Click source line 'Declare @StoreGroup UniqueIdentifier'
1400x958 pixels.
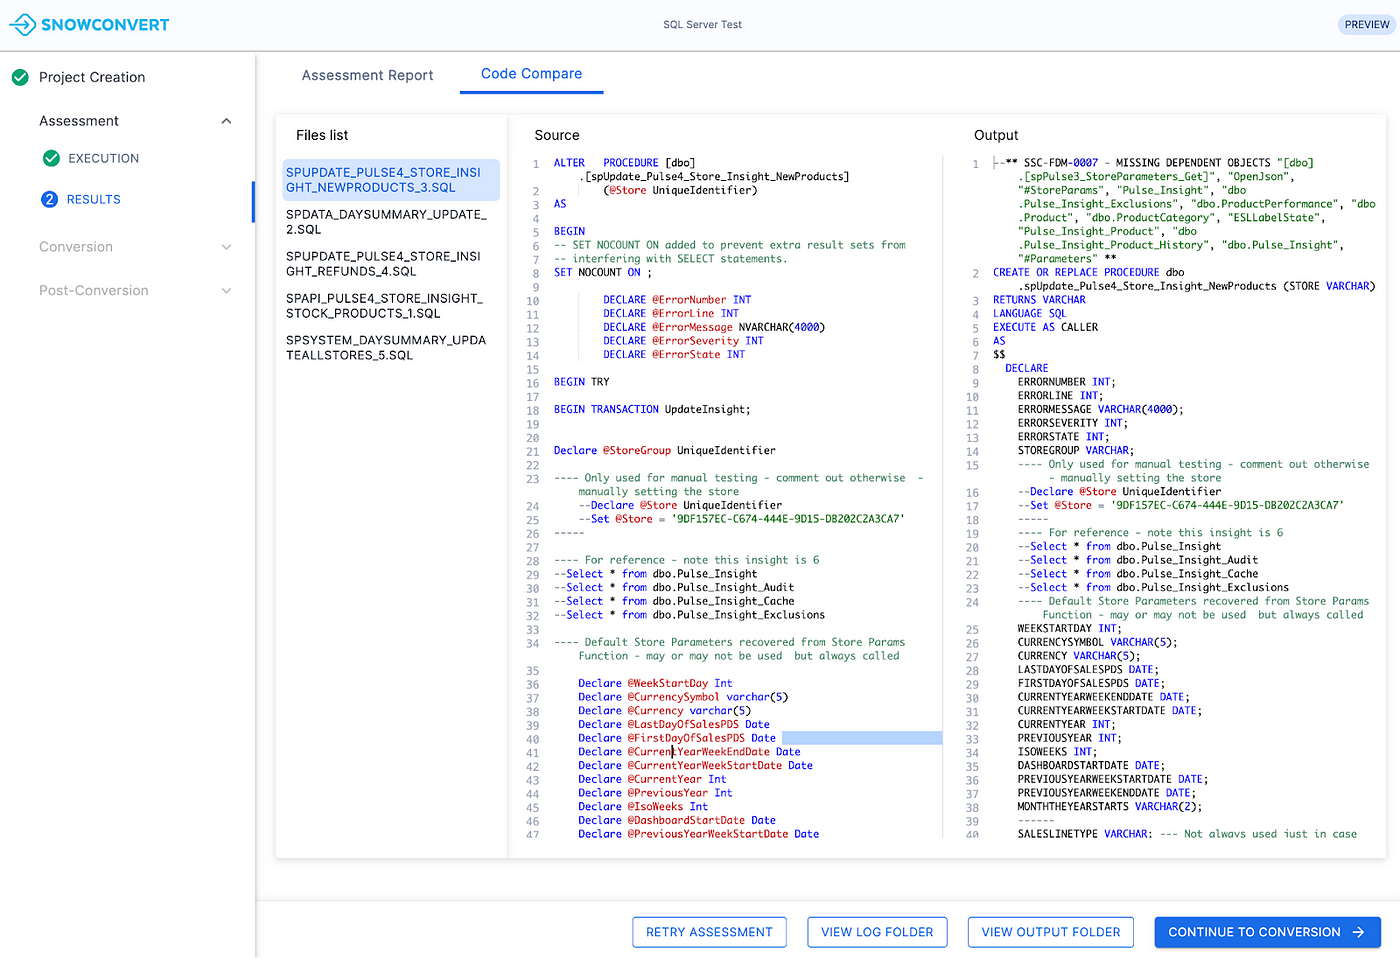click(x=665, y=450)
